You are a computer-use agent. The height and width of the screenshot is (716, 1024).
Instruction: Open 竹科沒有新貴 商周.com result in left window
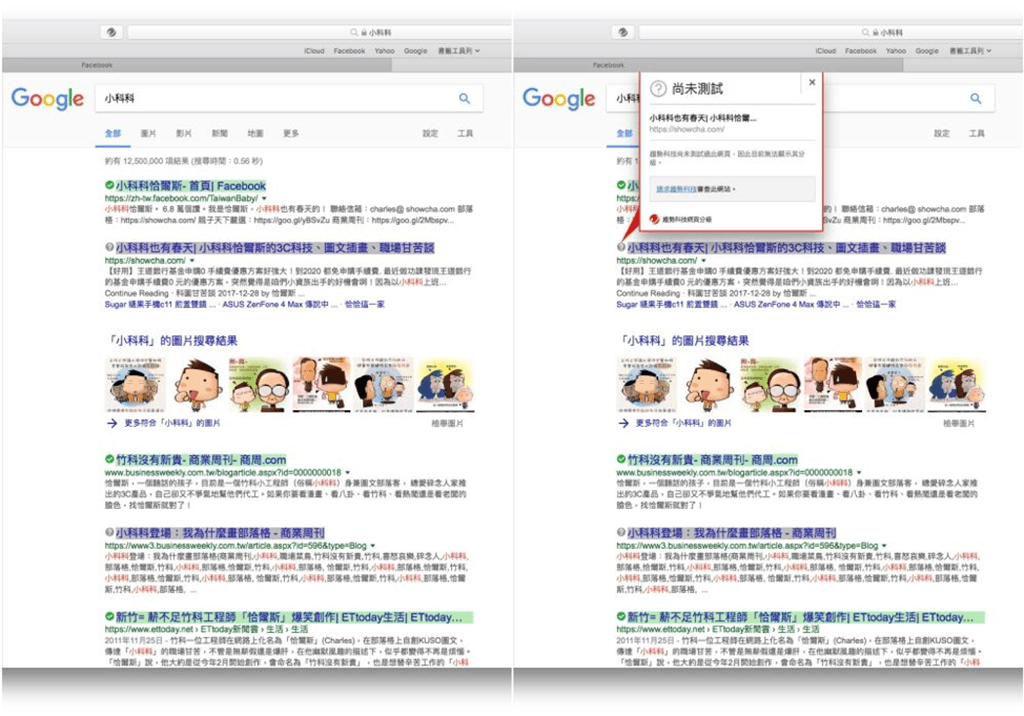click(201, 459)
